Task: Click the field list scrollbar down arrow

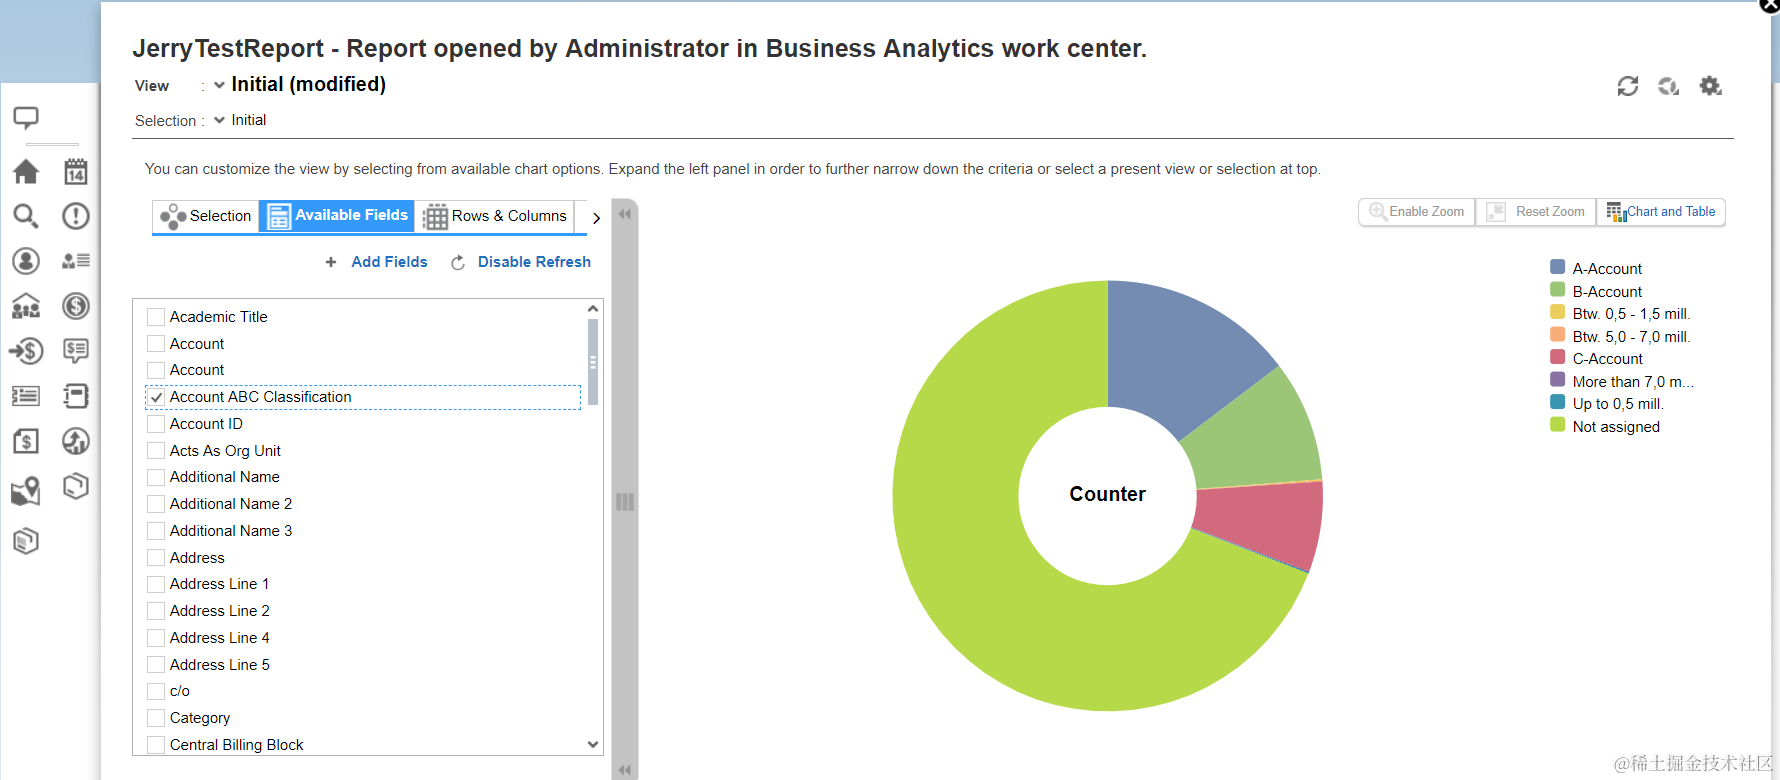Action: click(x=593, y=744)
